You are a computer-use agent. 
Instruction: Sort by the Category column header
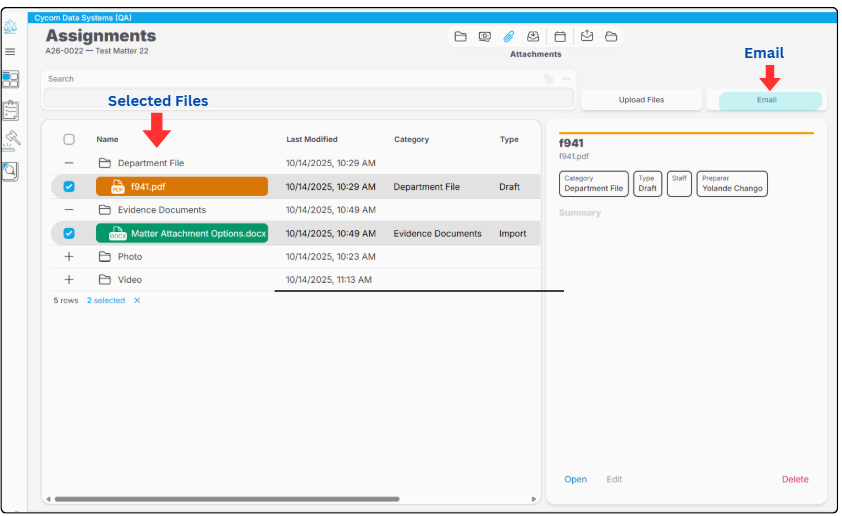pos(411,140)
